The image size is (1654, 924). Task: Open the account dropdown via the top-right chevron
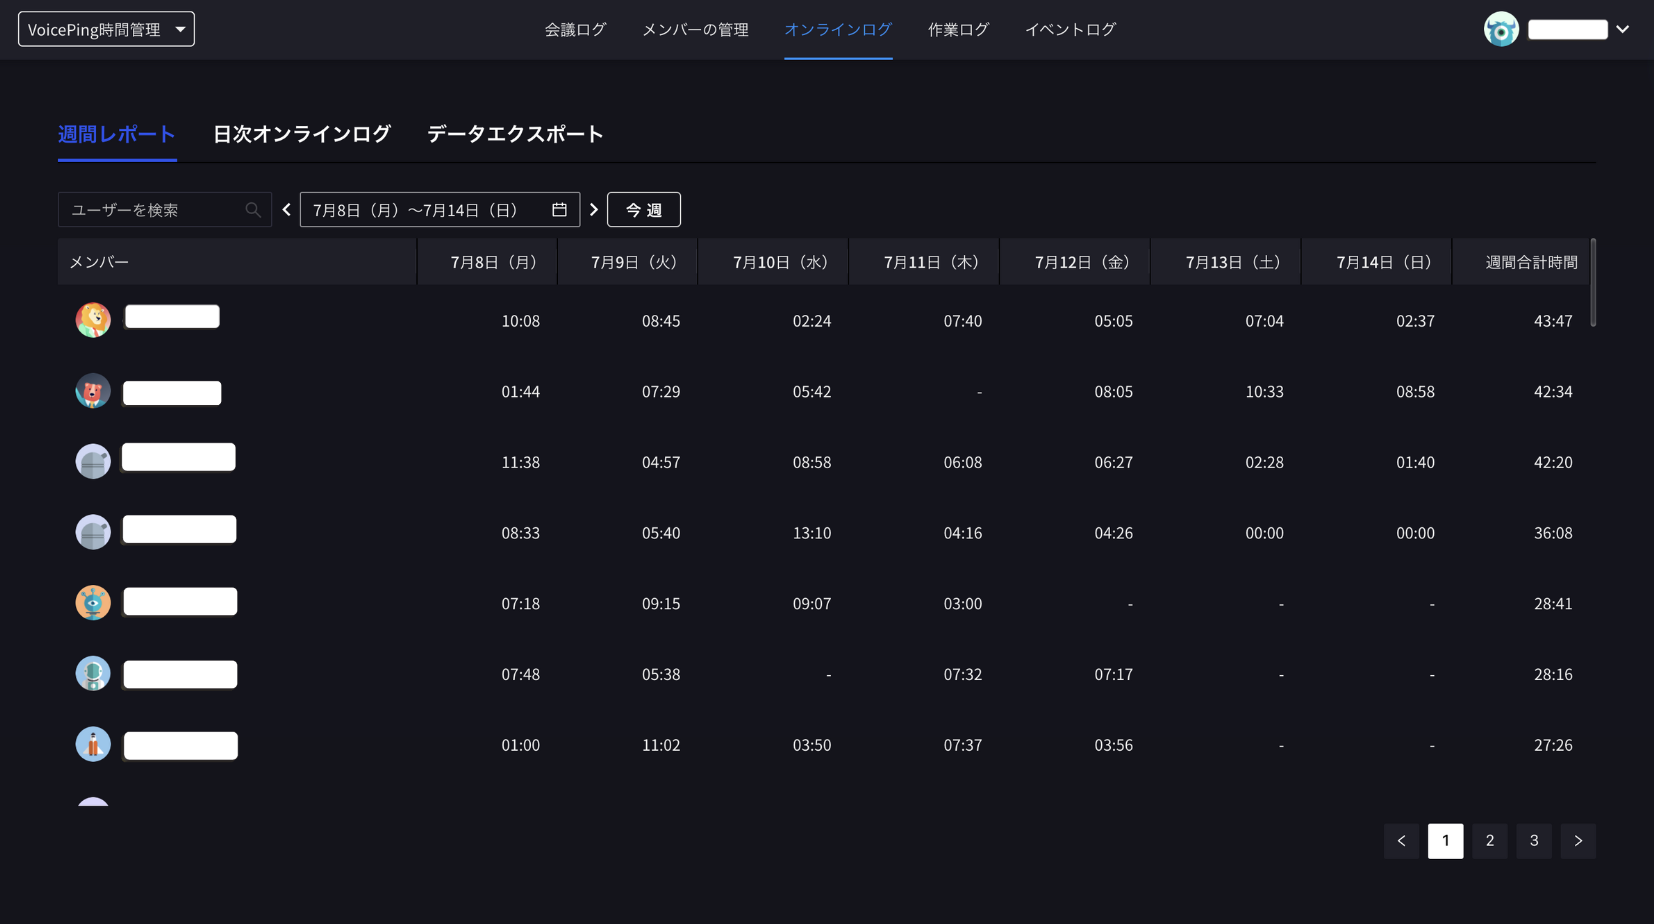pos(1625,29)
